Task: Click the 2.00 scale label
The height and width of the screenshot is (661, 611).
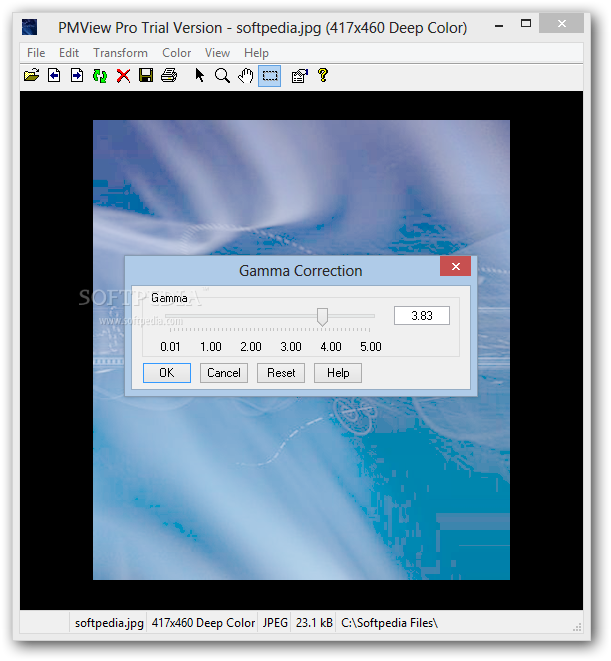Action: coord(251,347)
